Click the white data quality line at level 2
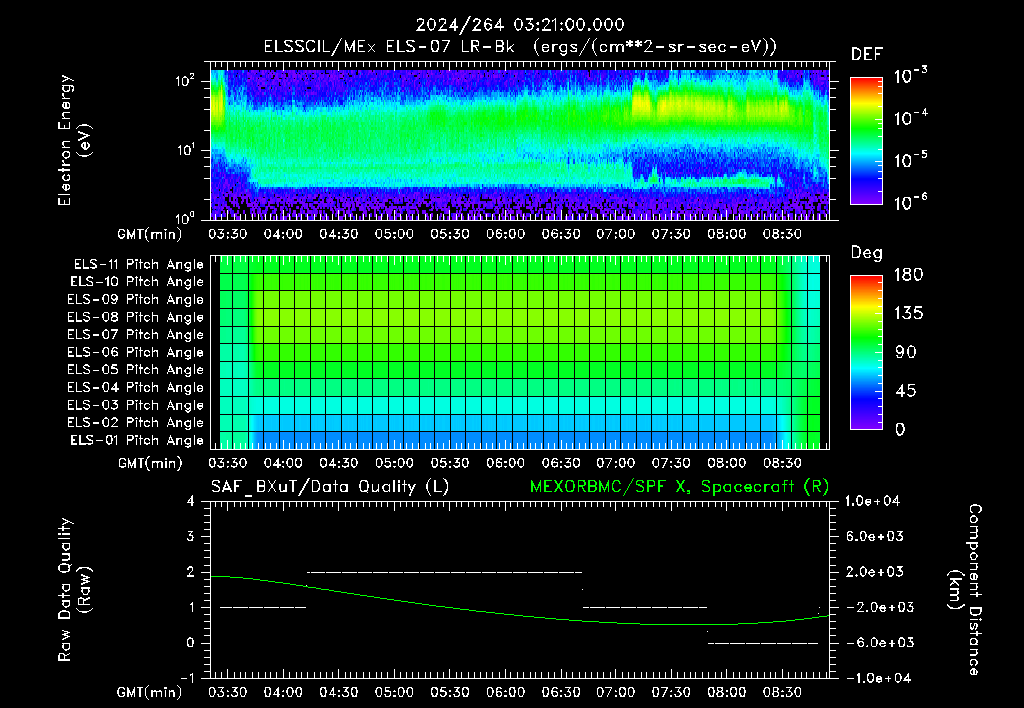This screenshot has width=1024, height=708. 444,572
